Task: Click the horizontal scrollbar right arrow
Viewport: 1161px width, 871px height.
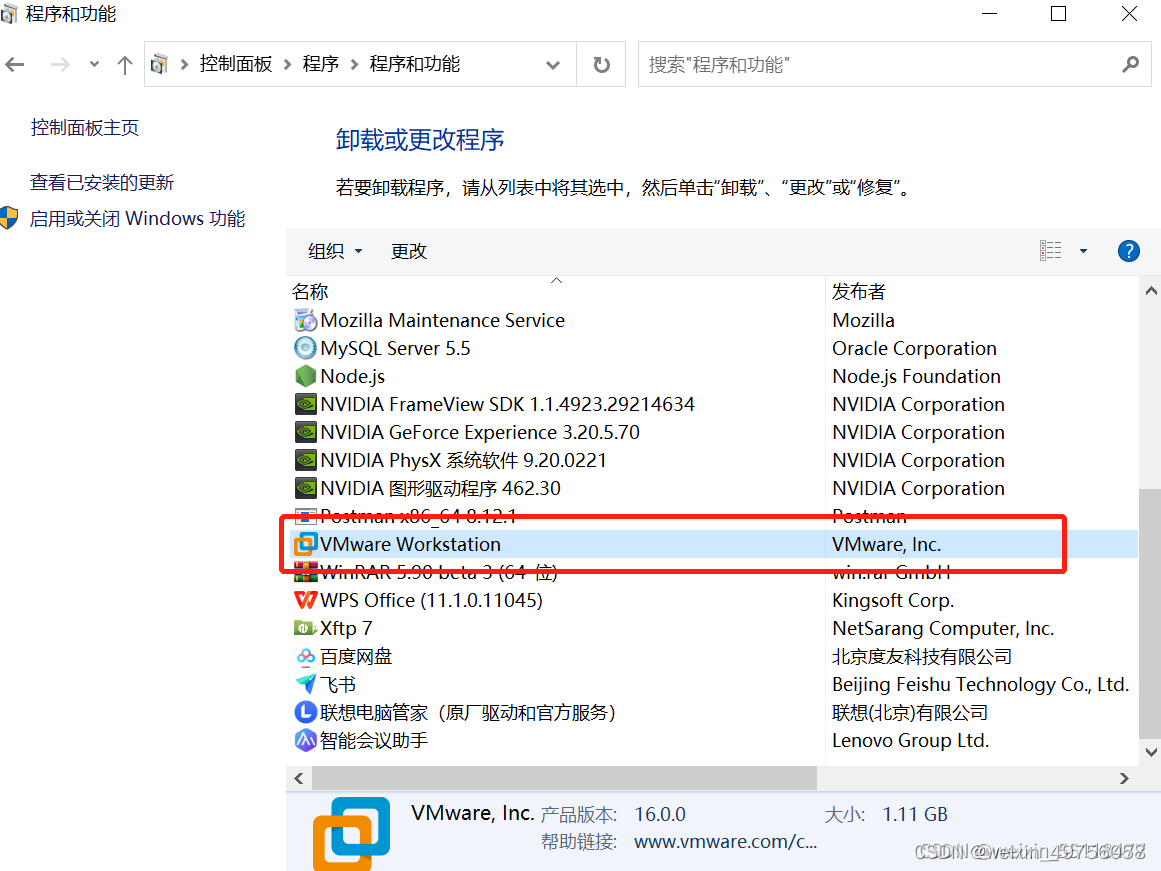Action: pyautogui.click(x=1124, y=778)
